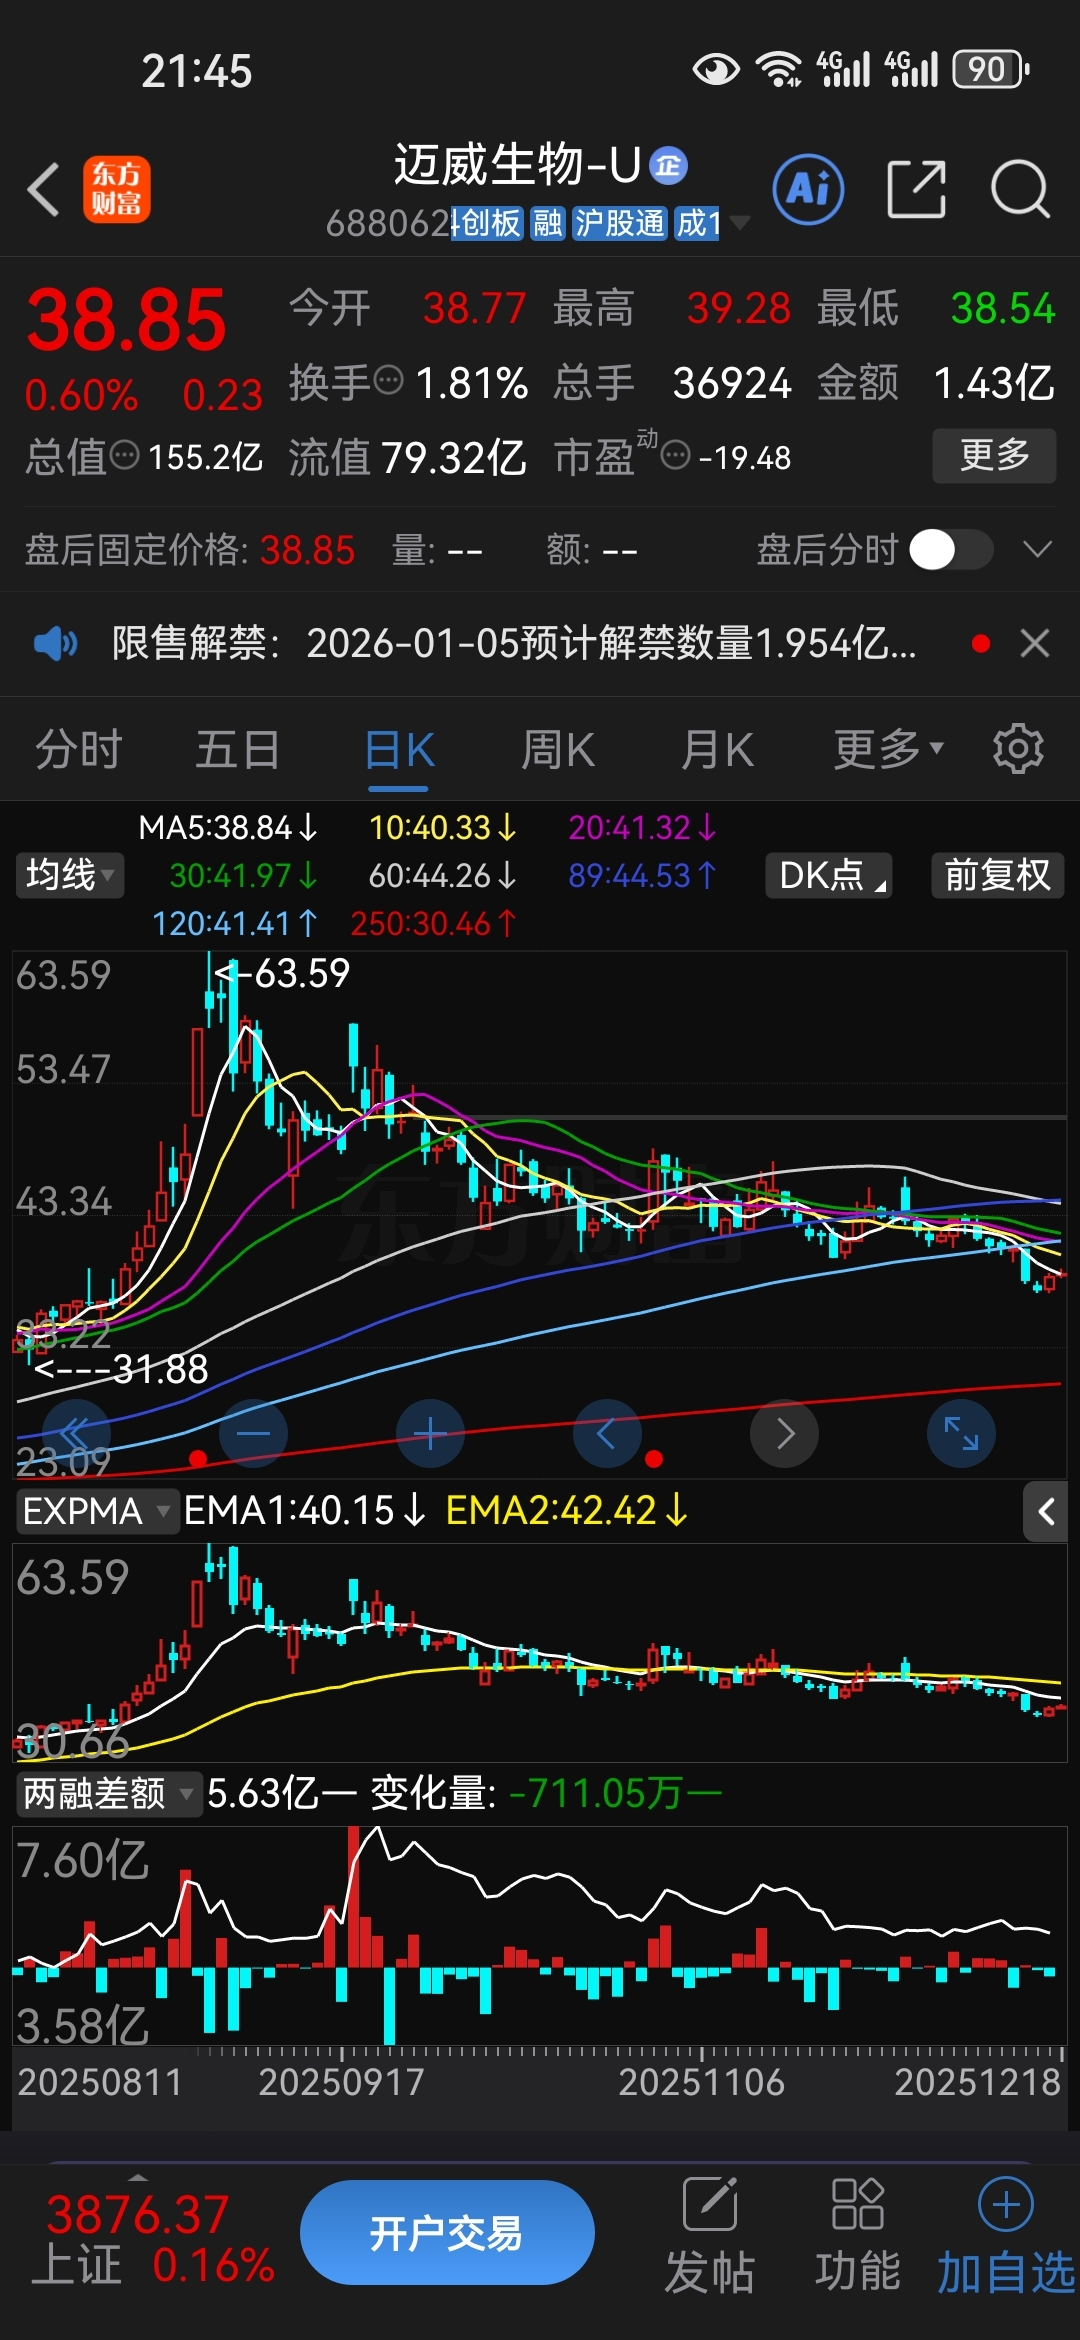
Task: Open the Ai assistant icon
Action: pyautogui.click(x=808, y=189)
